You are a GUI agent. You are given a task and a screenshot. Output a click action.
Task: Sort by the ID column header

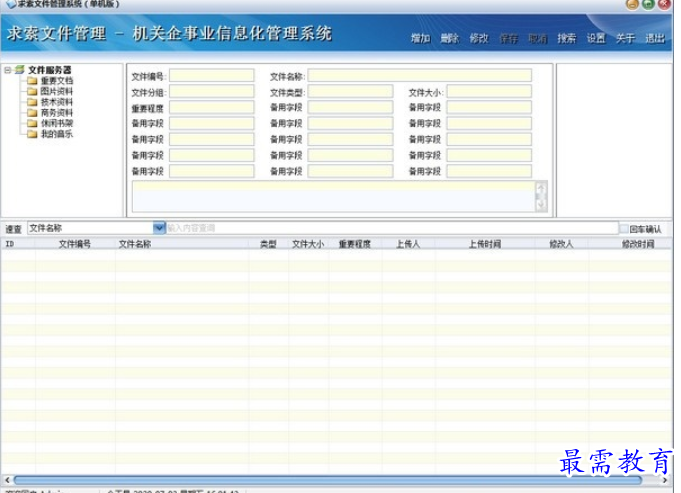10,244
